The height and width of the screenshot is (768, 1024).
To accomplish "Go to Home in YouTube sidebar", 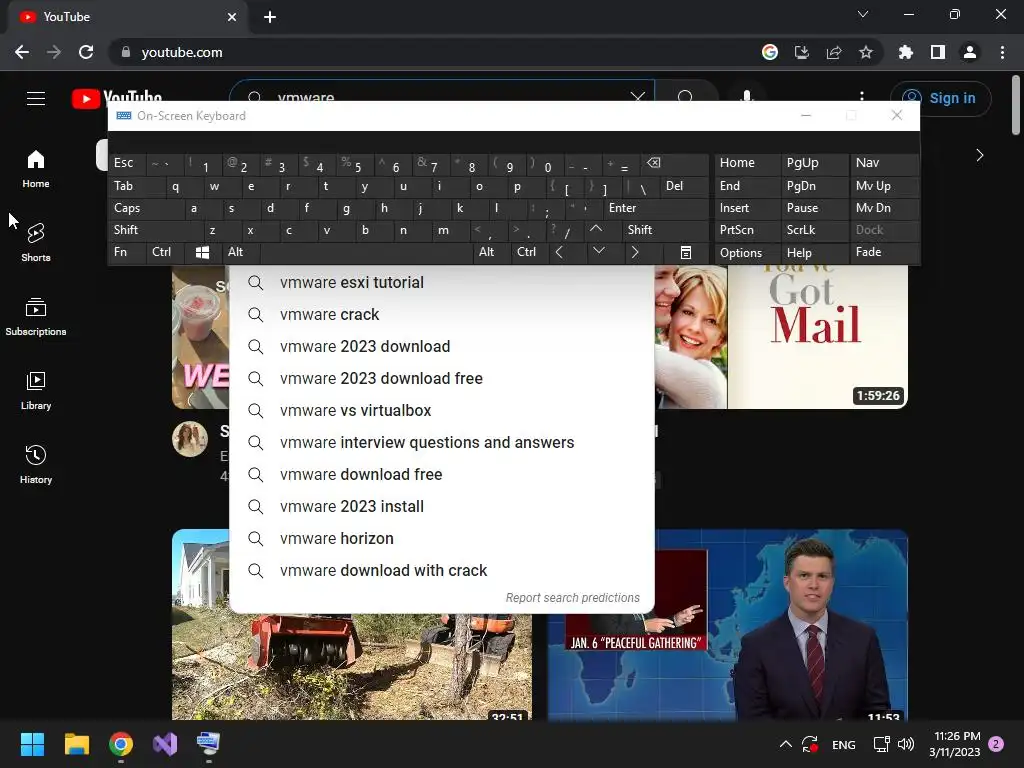I will (36, 168).
